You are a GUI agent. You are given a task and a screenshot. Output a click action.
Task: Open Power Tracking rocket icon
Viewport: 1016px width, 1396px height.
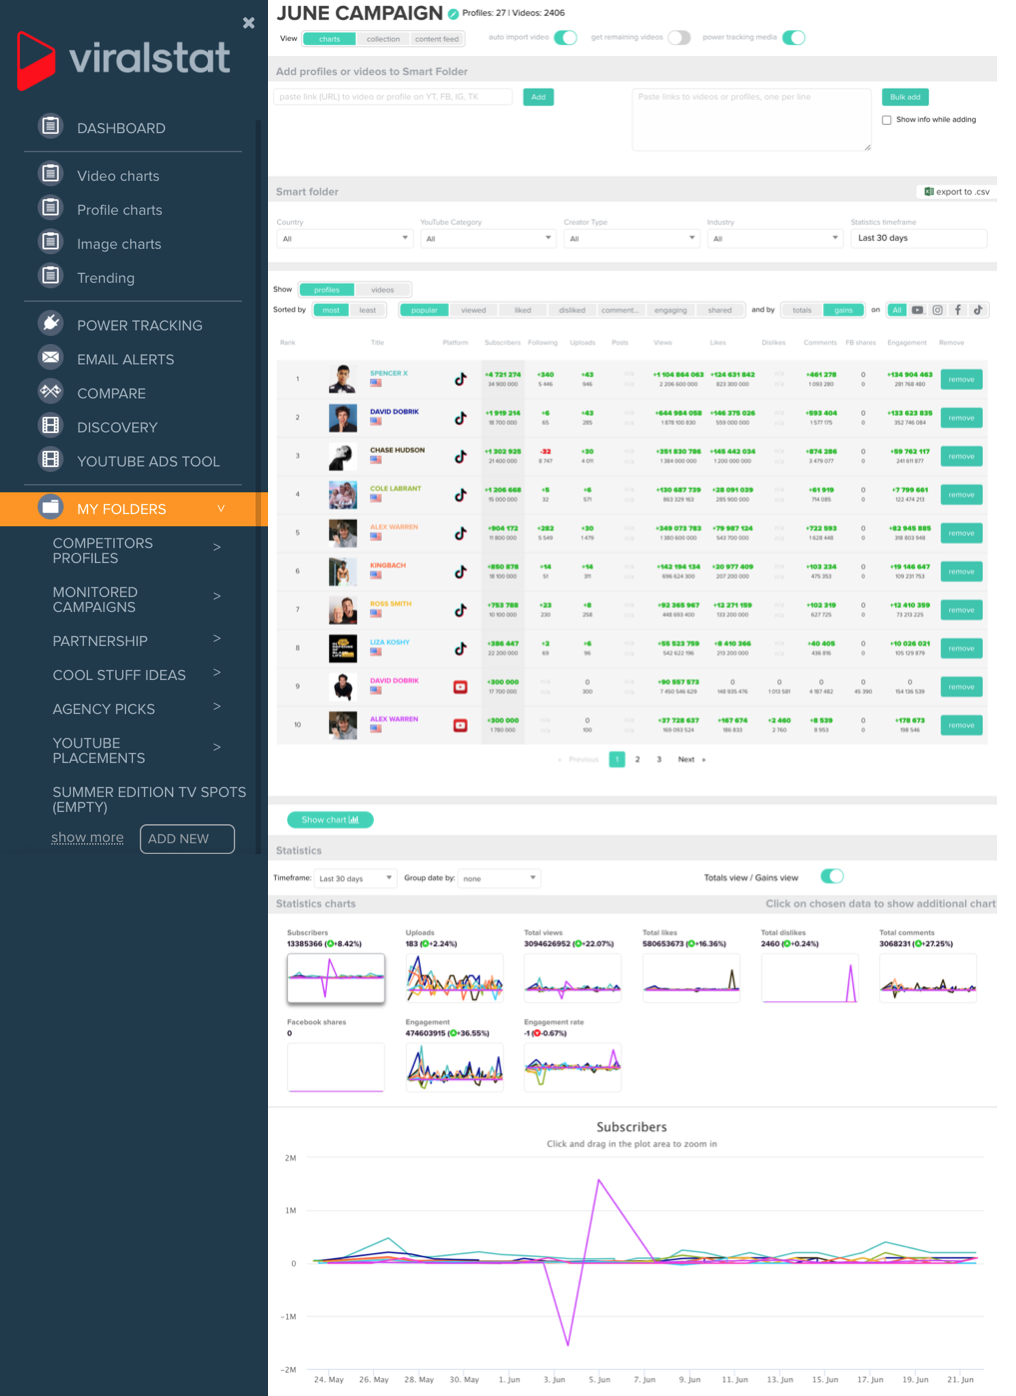(50, 323)
